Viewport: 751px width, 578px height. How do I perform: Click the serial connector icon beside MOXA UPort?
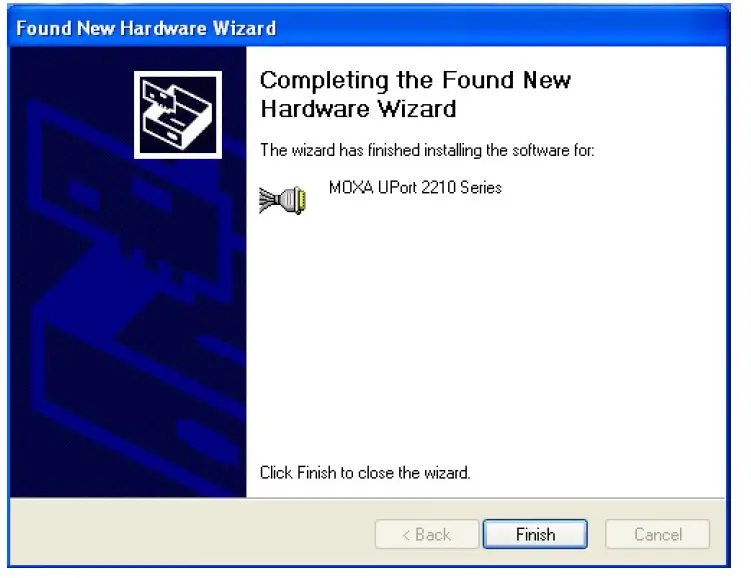pos(283,200)
